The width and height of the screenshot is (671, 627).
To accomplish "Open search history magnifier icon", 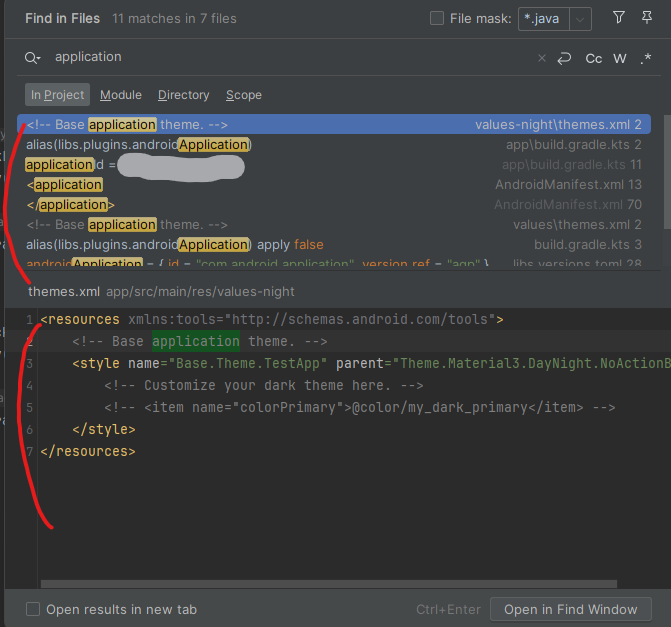I will pos(33,57).
